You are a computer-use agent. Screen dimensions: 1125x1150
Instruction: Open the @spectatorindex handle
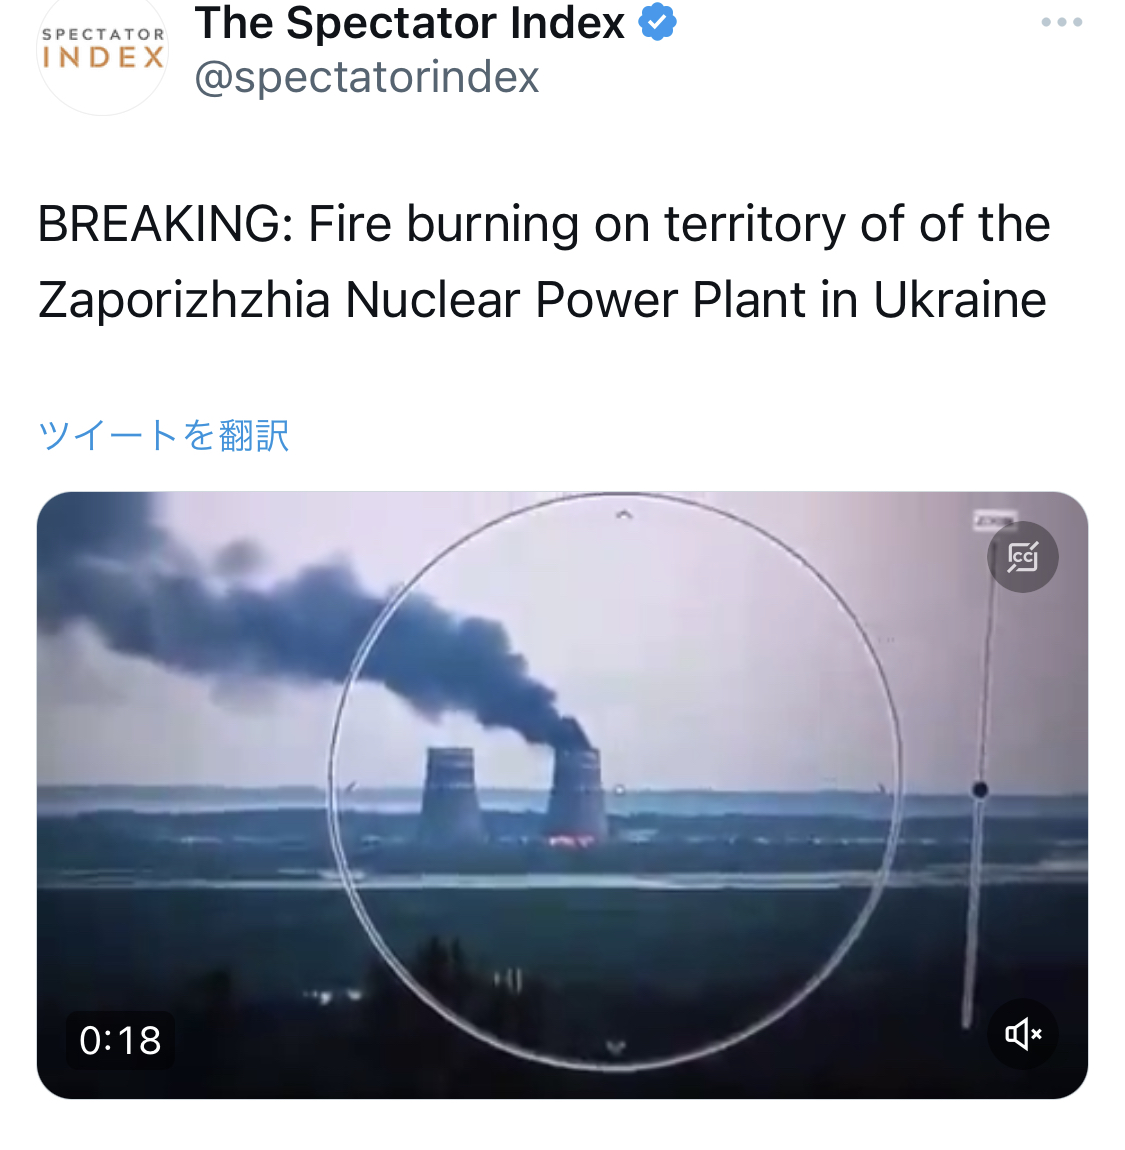[x=367, y=76]
